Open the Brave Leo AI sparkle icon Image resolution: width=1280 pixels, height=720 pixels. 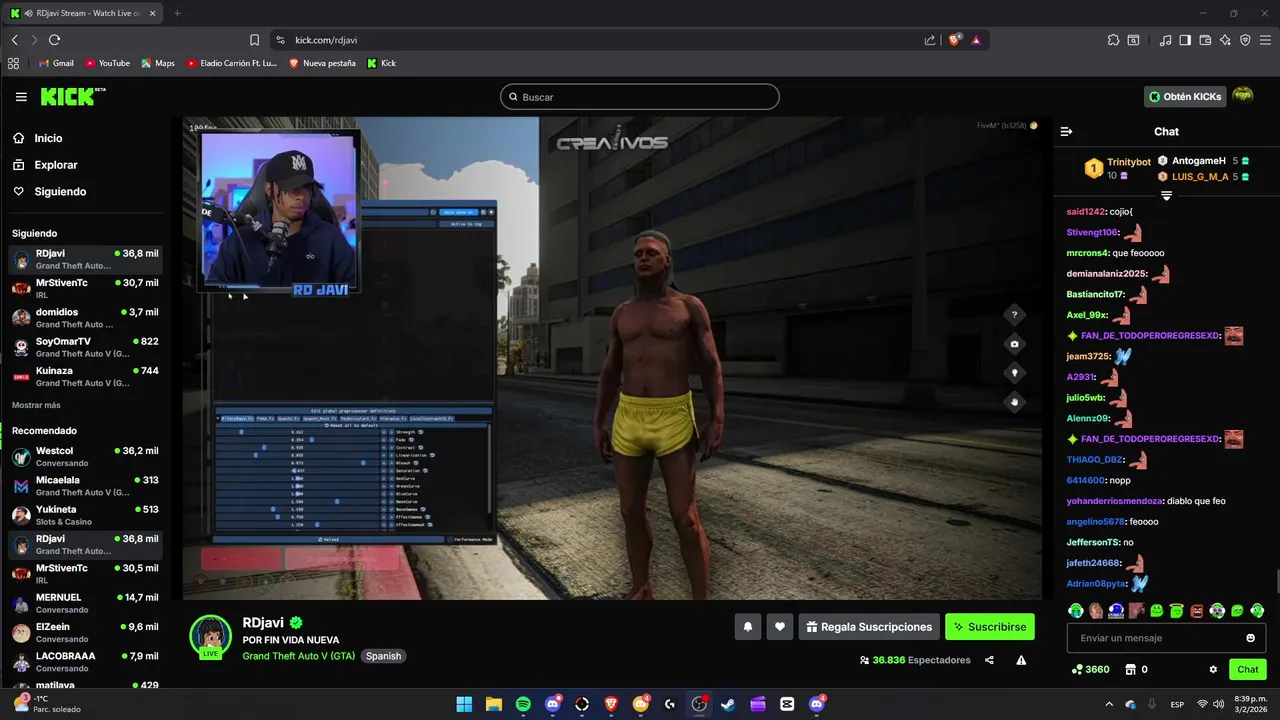click(1225, 40)
